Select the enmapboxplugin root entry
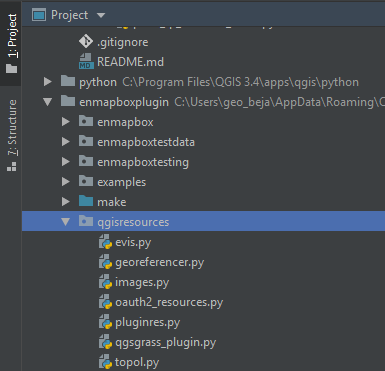Screen dimensions: 385x371 pos(232,102)
